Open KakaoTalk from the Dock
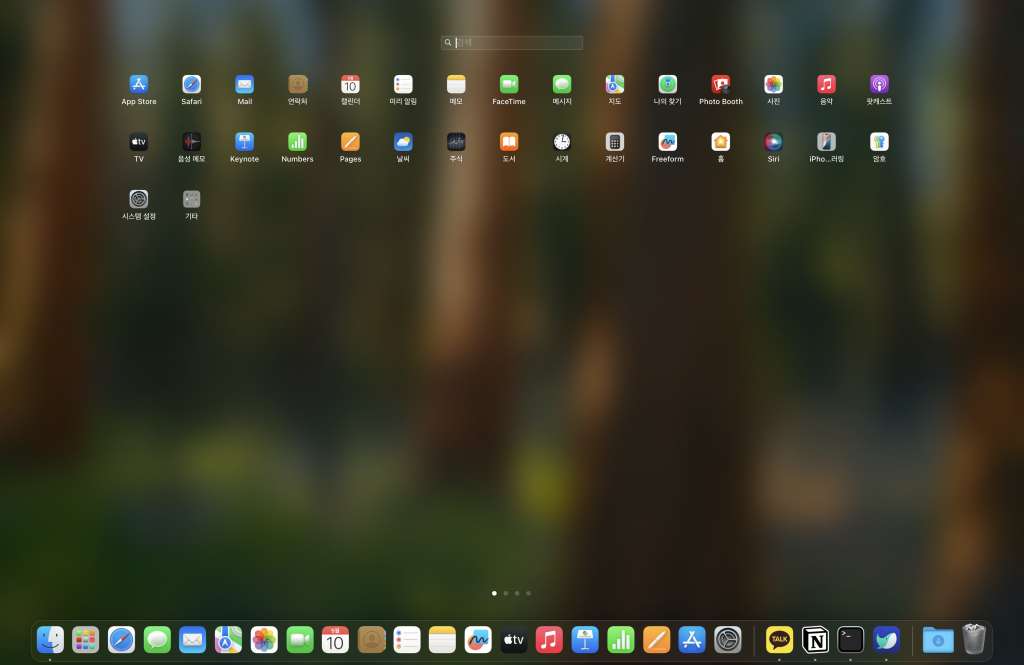The height and width of the screenshot is (665, 1024). coord(779,640)
